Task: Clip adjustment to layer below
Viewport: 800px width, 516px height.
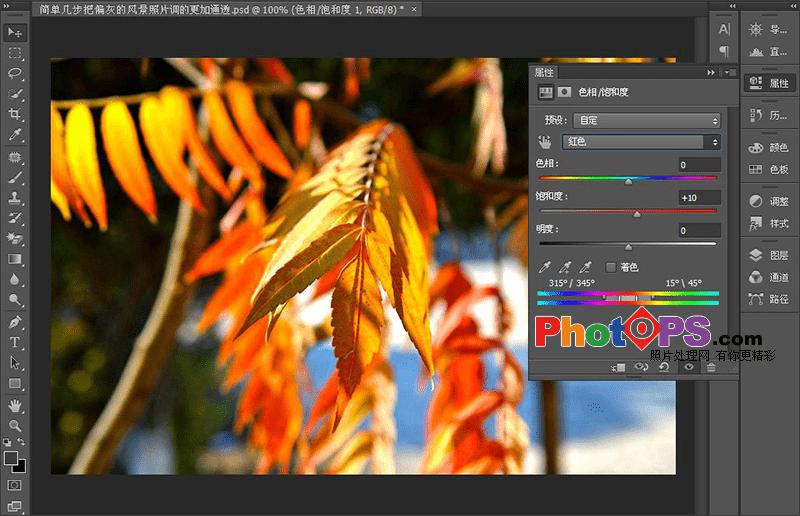Action: tap(618, 367)
